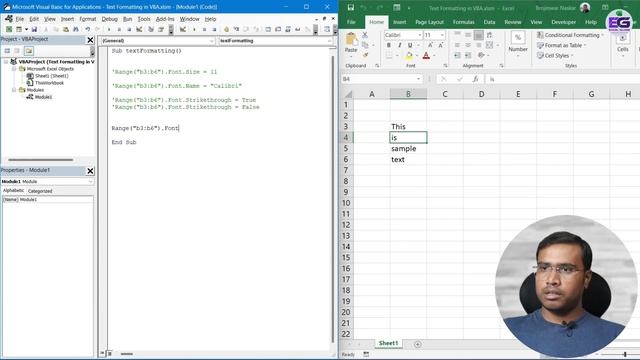640x360 pixels.
Task: Toggle Wrap Text in Alignment group
Action: [489, 35]
